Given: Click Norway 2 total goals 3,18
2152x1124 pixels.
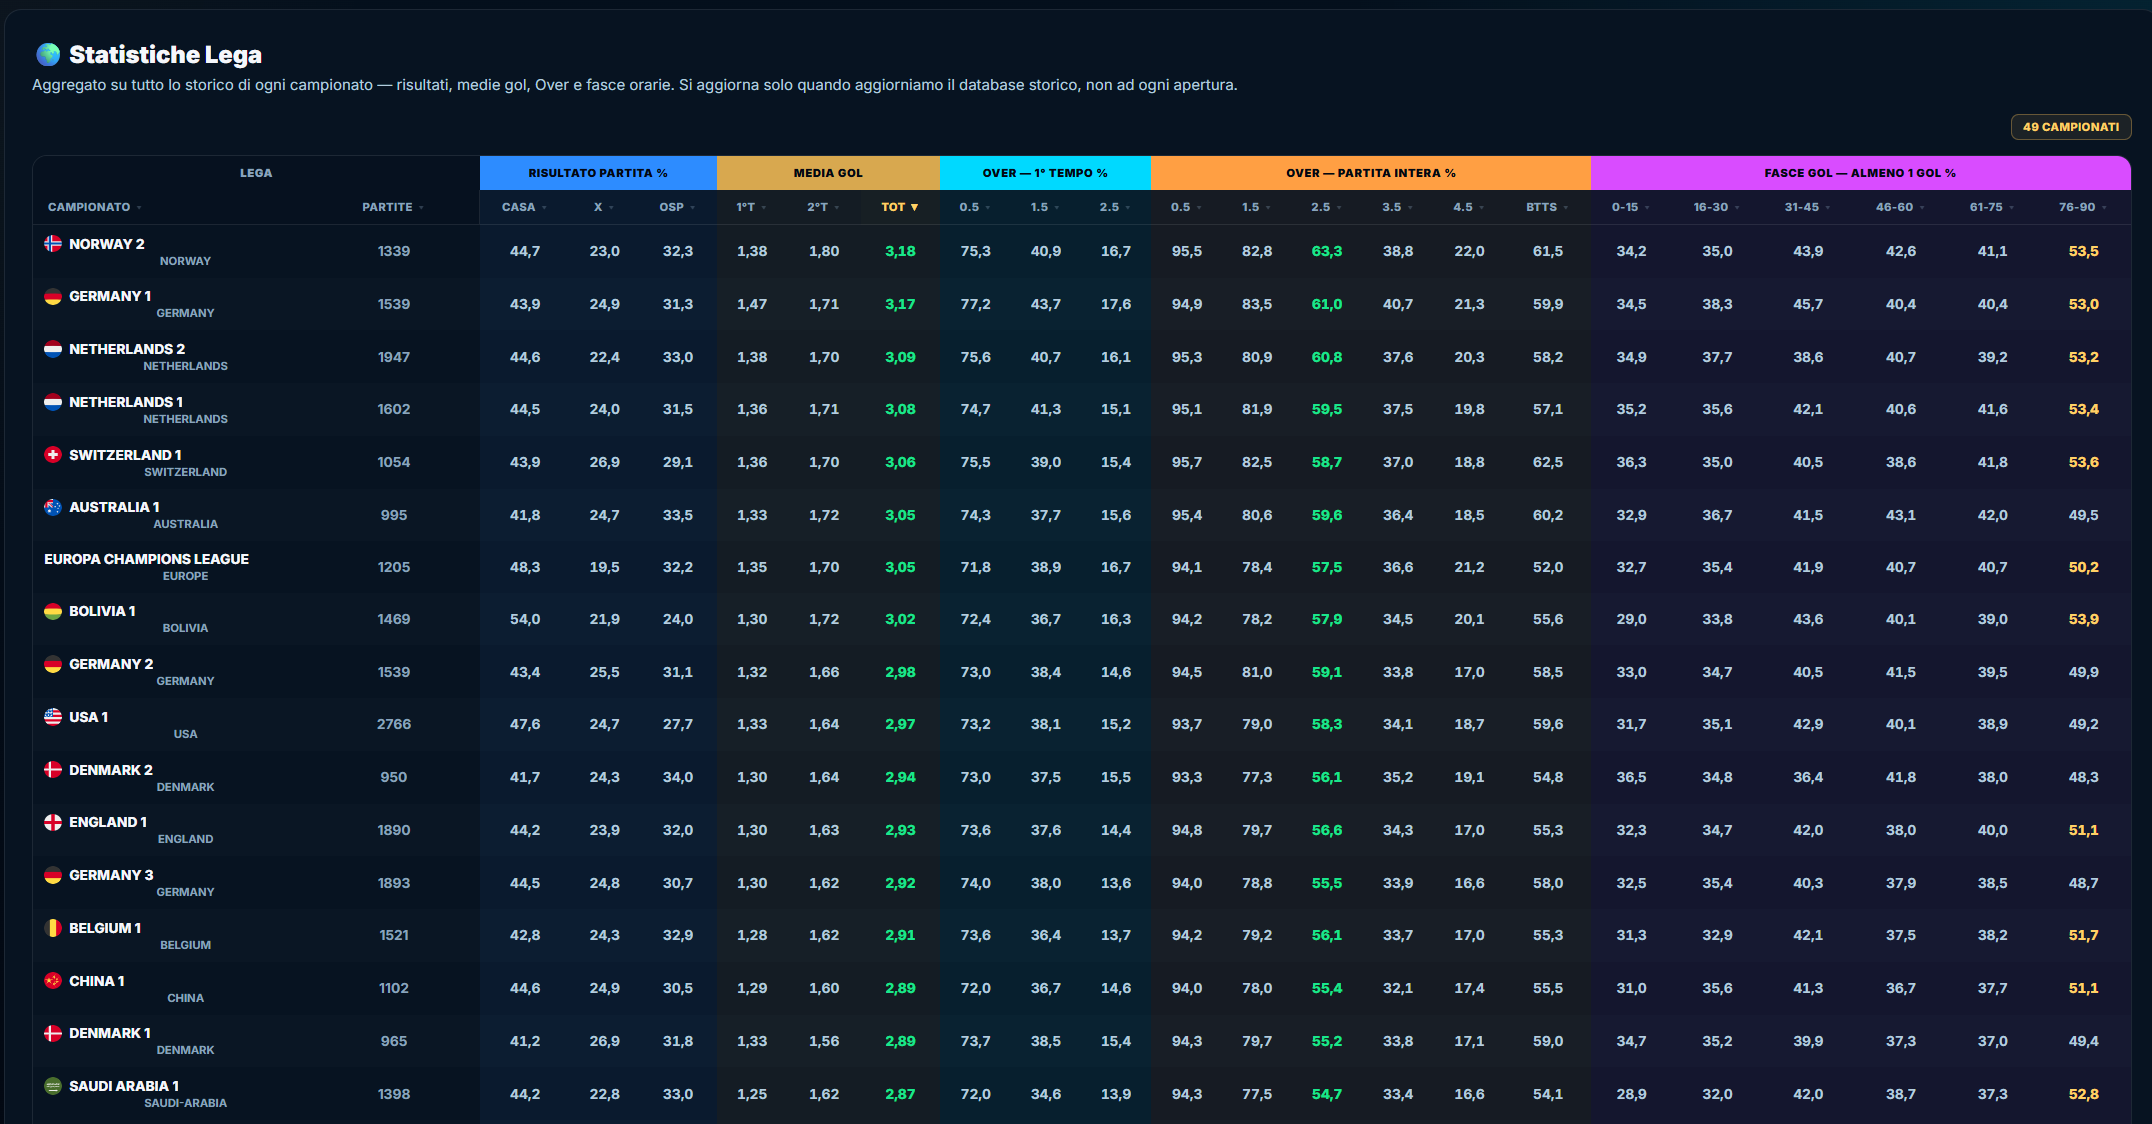Looking at the screenshot, I should coord(900,251).
